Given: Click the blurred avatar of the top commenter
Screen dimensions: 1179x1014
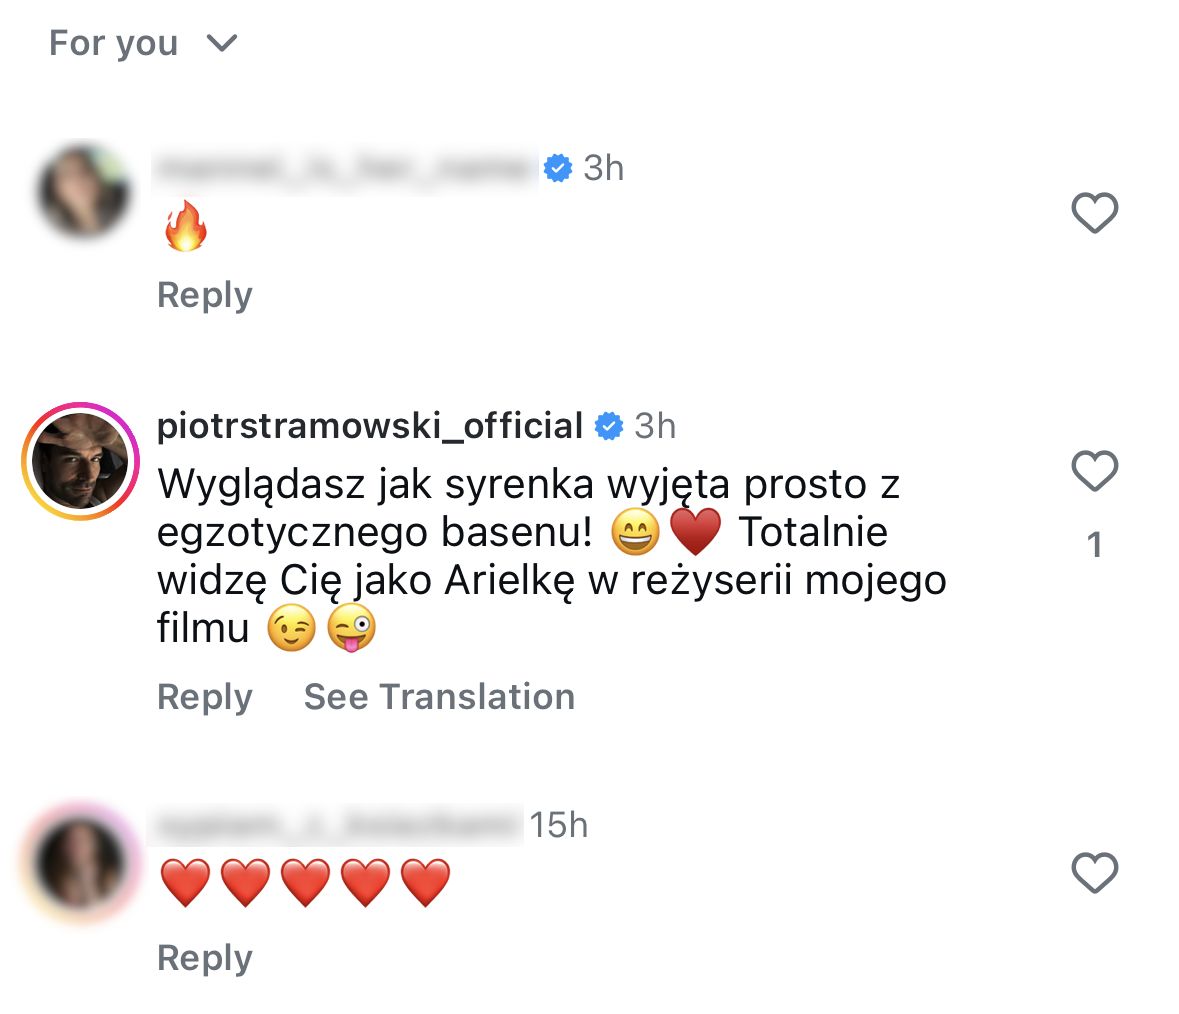Looking at the screenshot, I should [85, 191].
